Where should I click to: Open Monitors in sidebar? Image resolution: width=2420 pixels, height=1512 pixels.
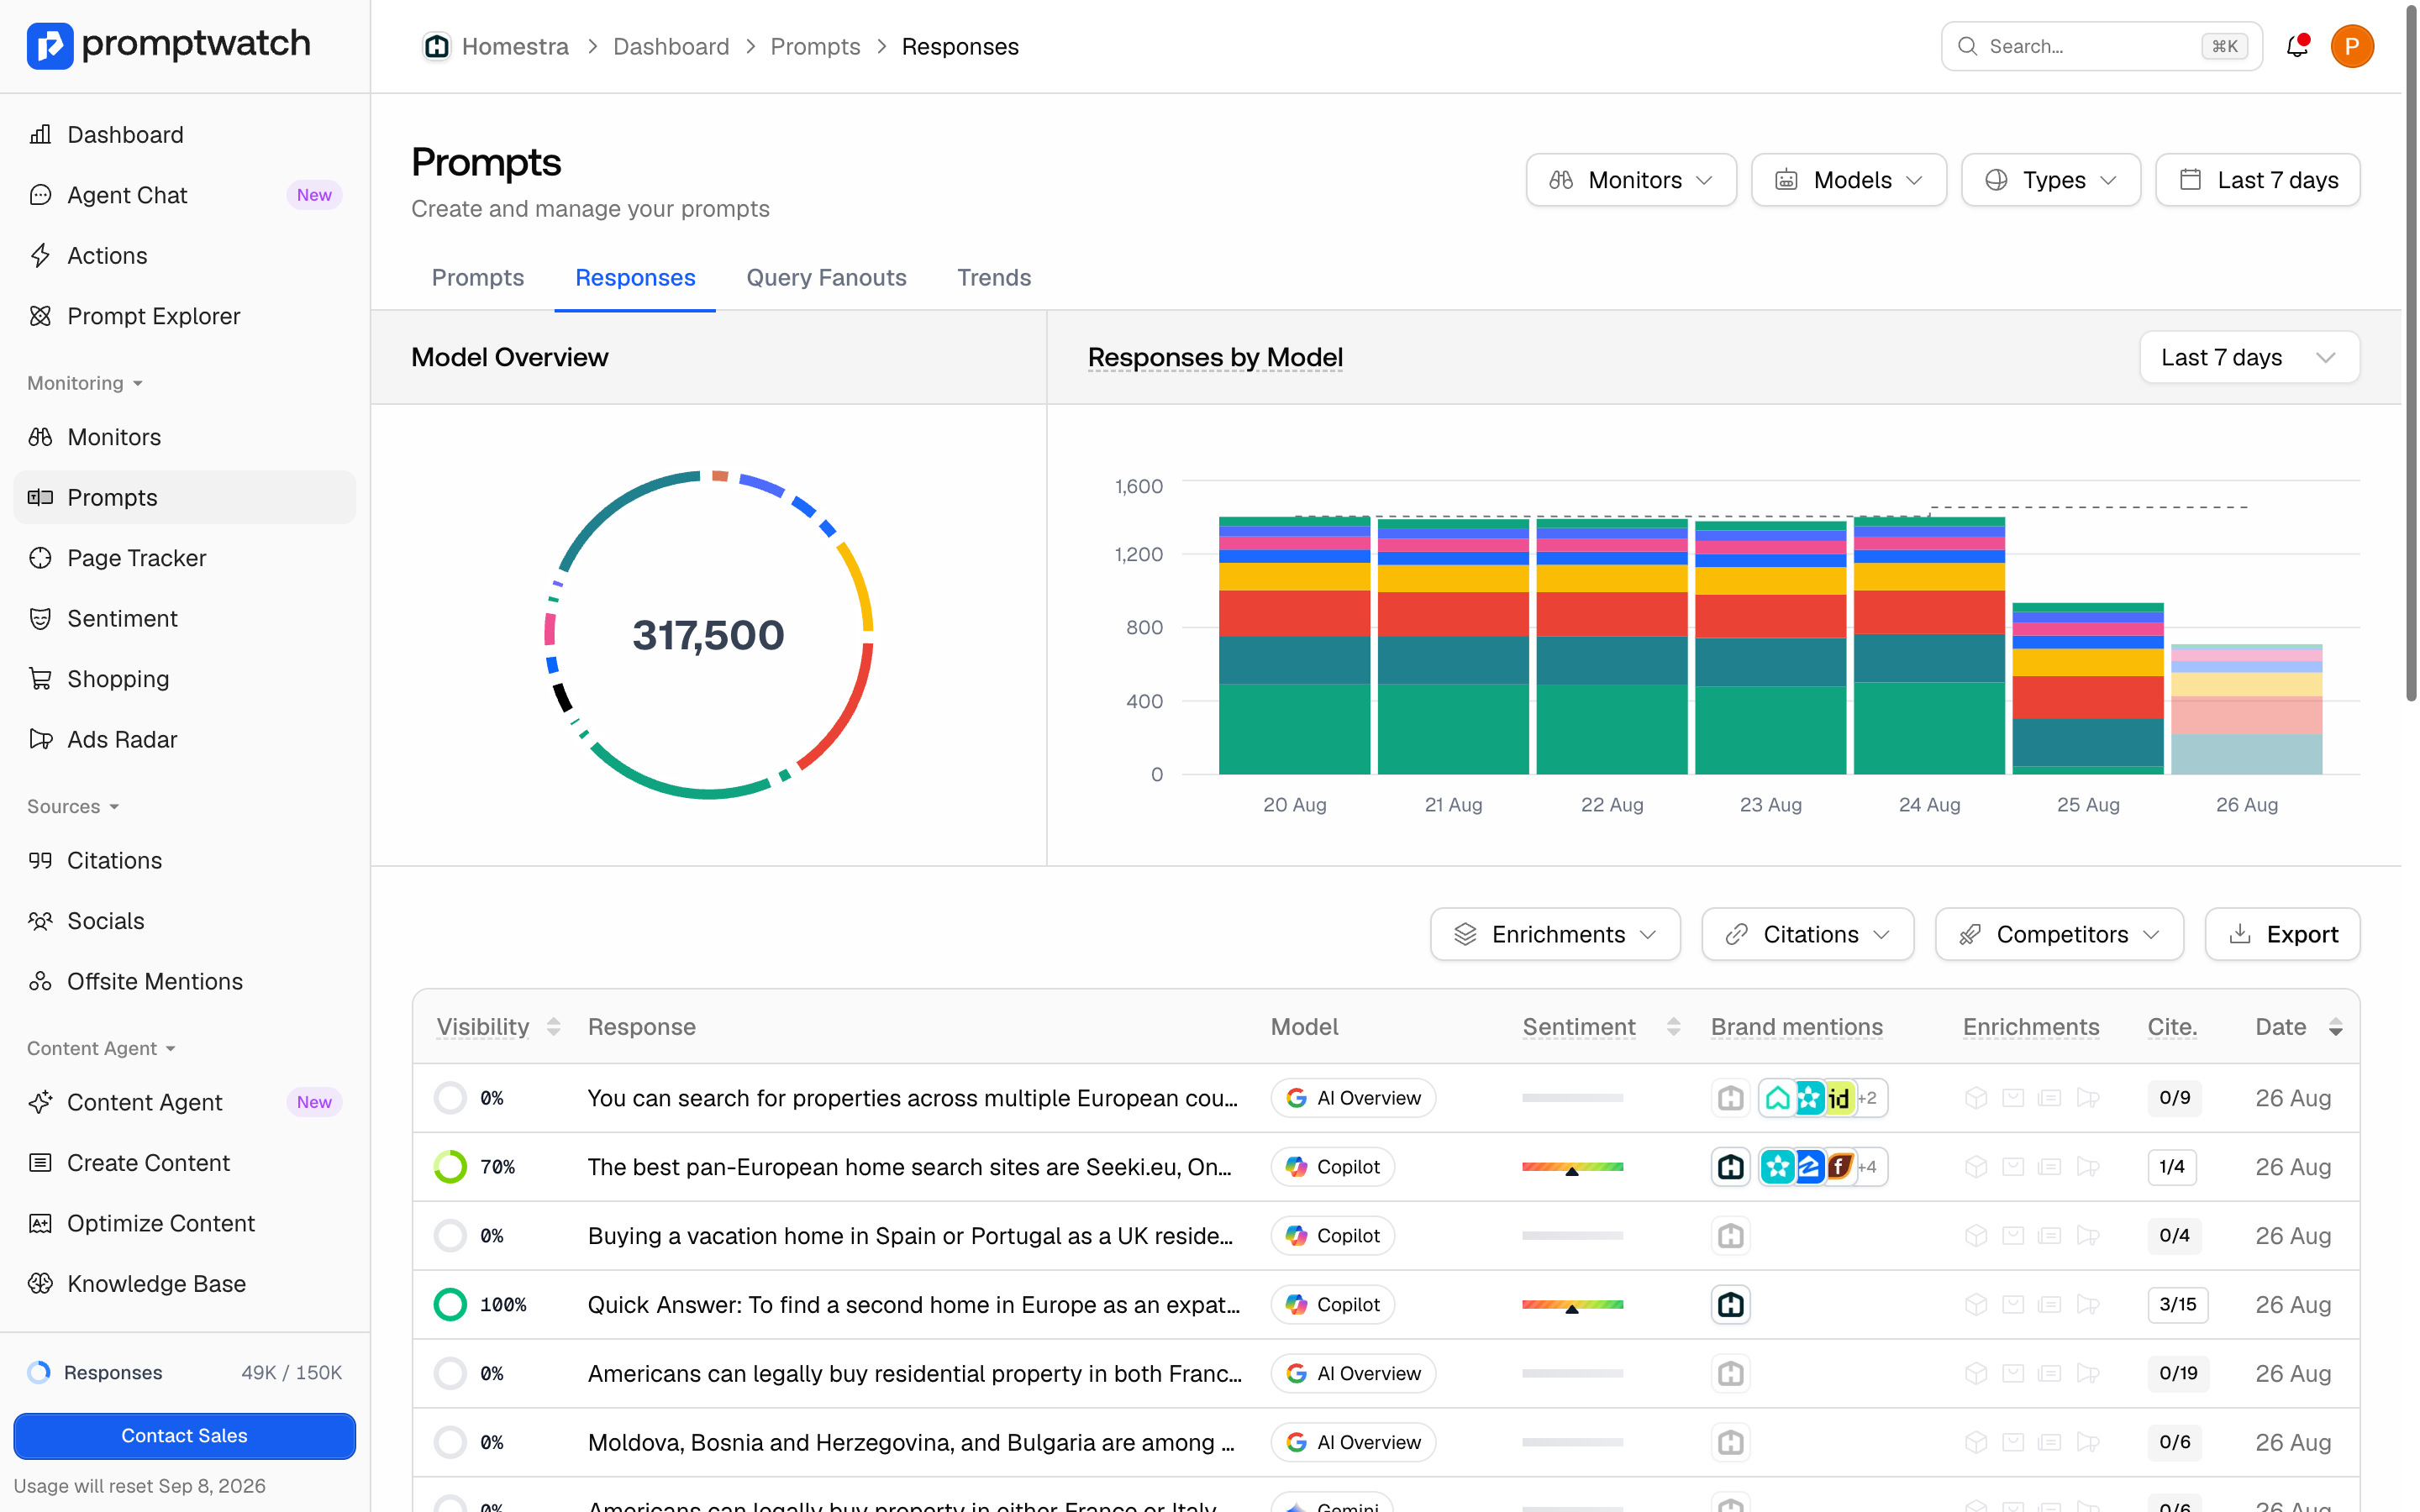[x=184, y=437]
